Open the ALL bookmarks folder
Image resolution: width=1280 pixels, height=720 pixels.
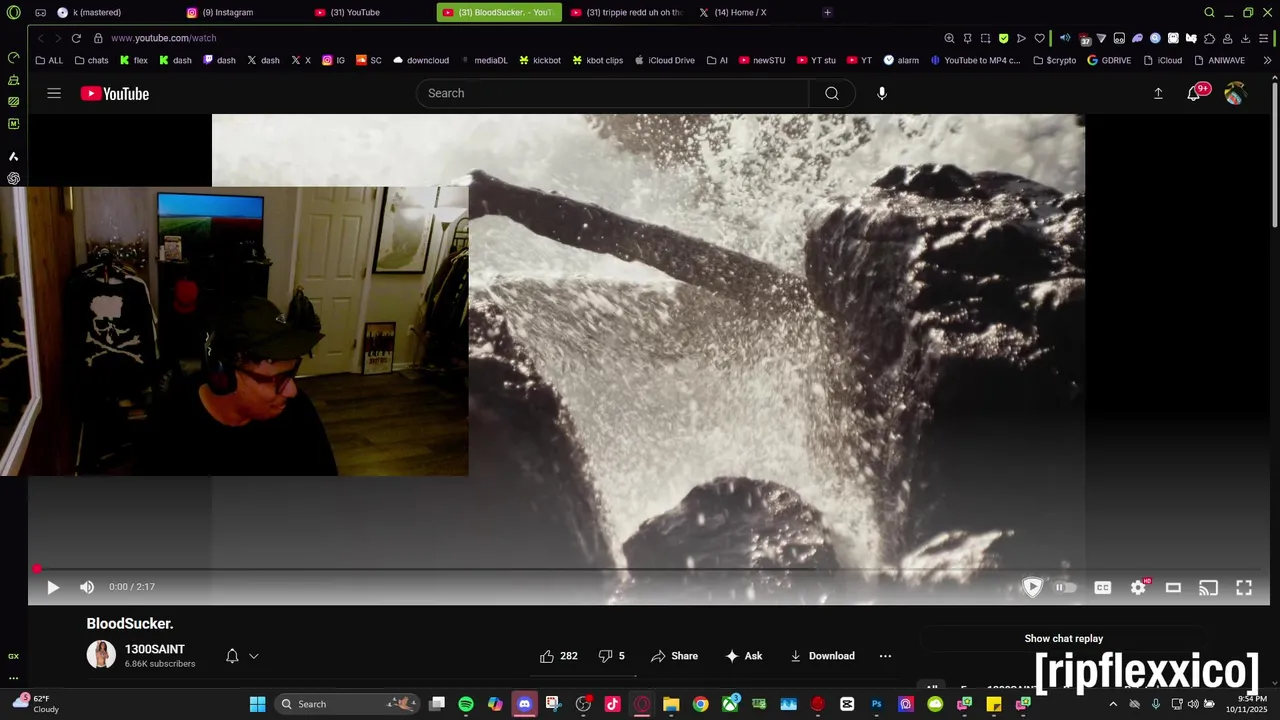(49, 60)
